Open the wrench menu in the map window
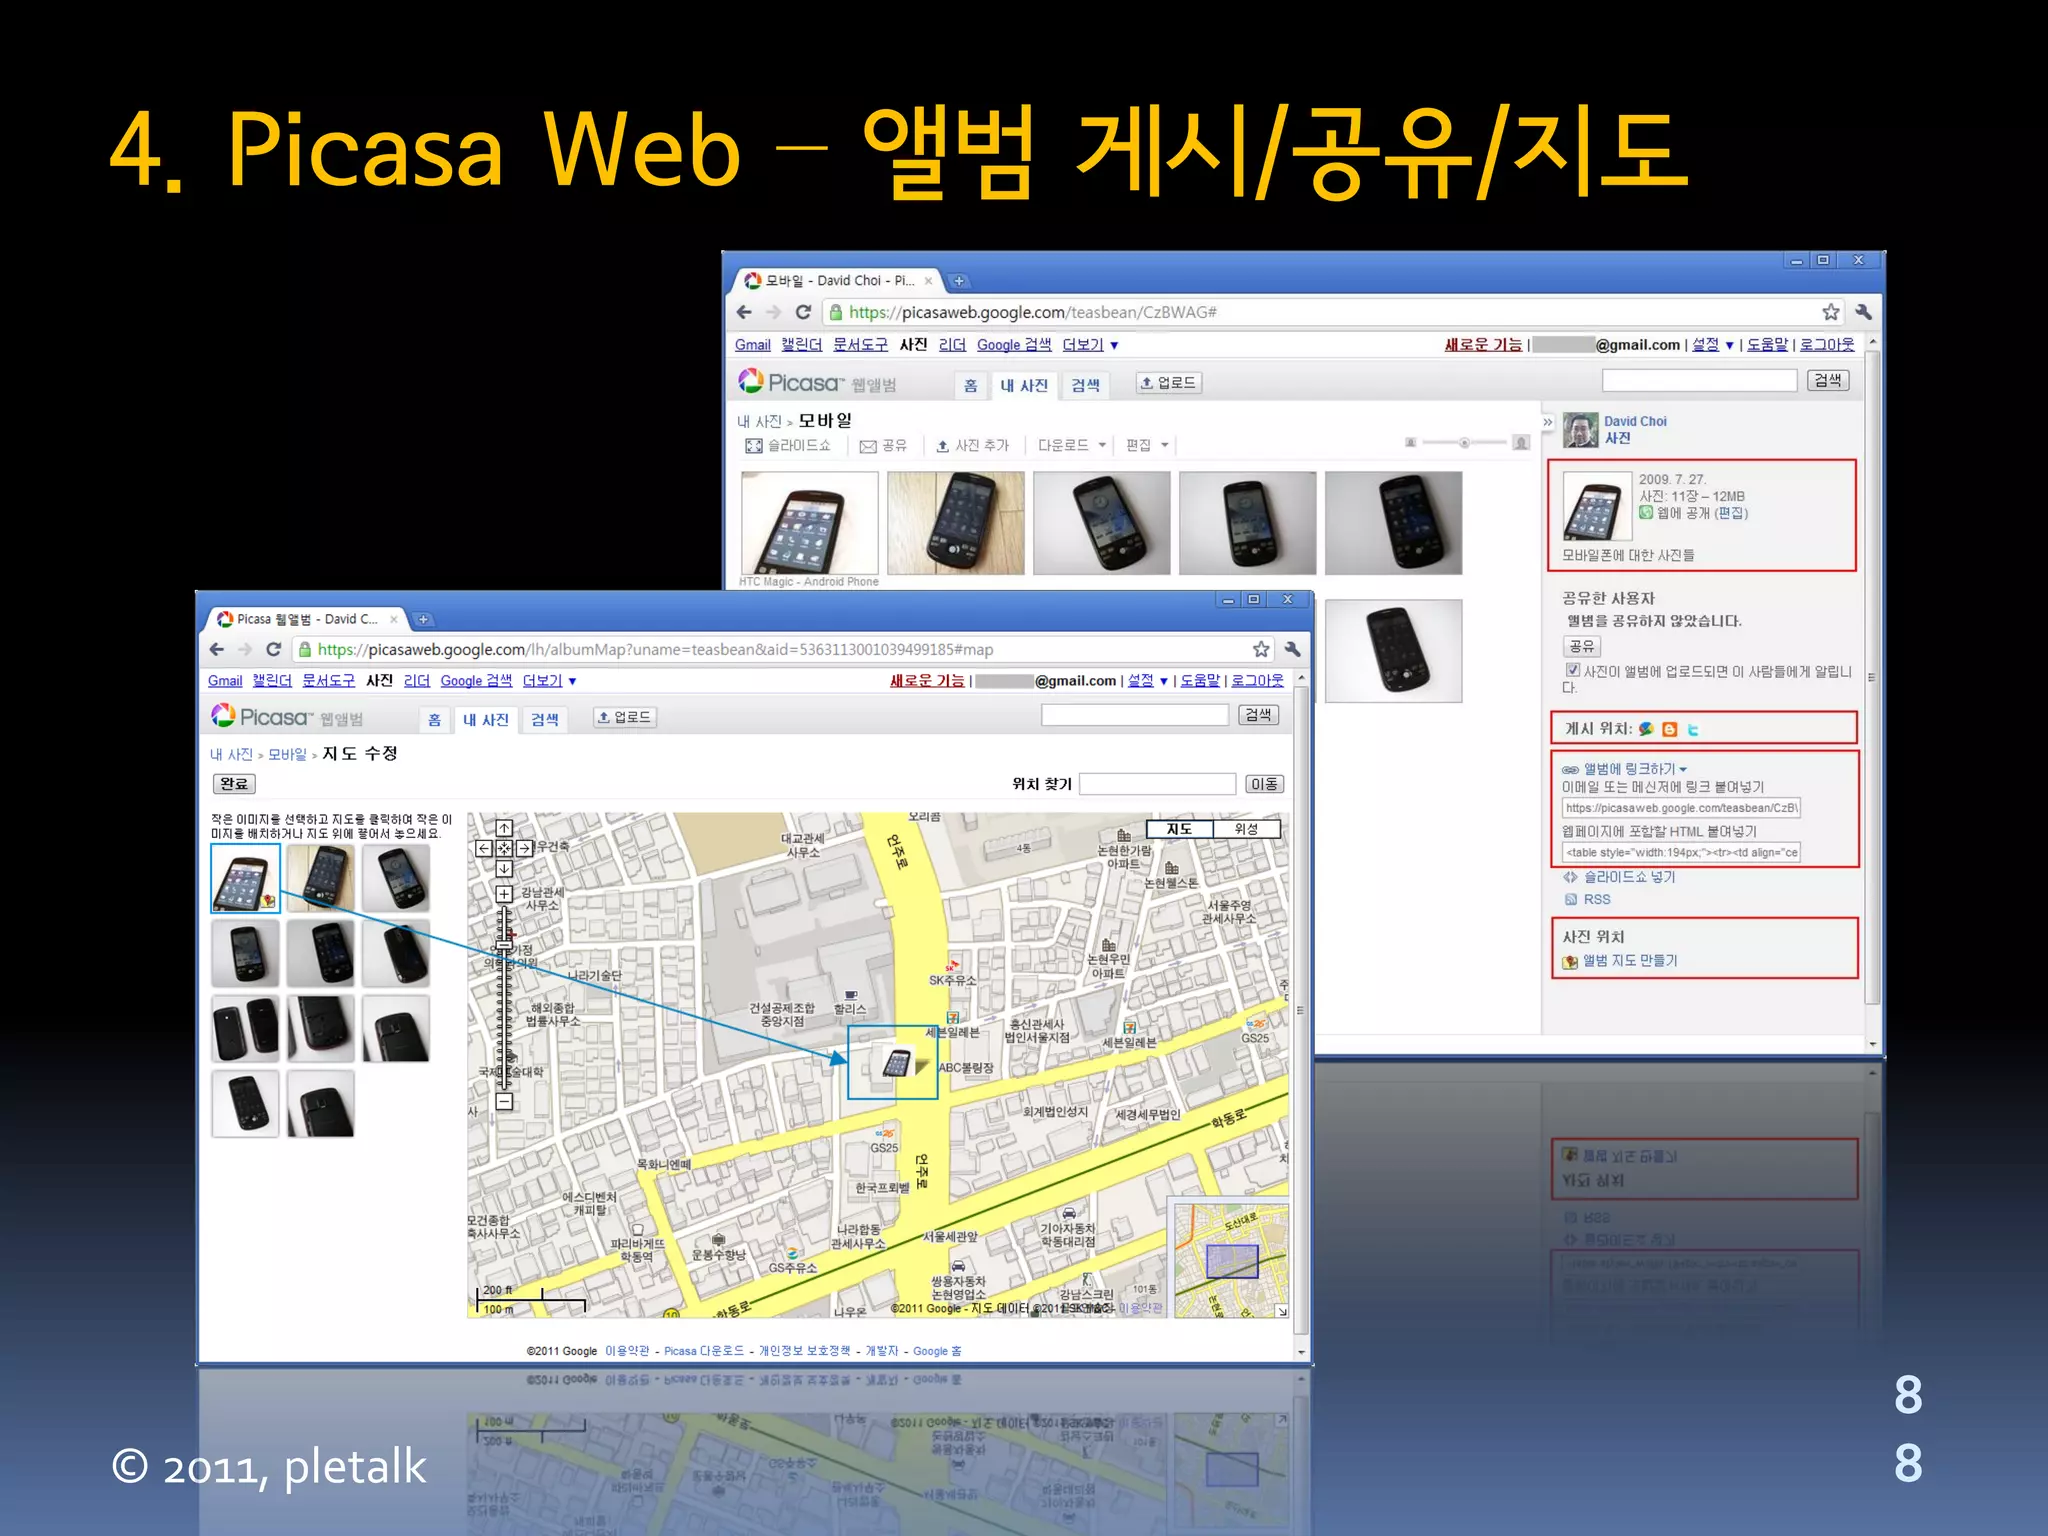2048x1536 pixels. point(1292,649)
